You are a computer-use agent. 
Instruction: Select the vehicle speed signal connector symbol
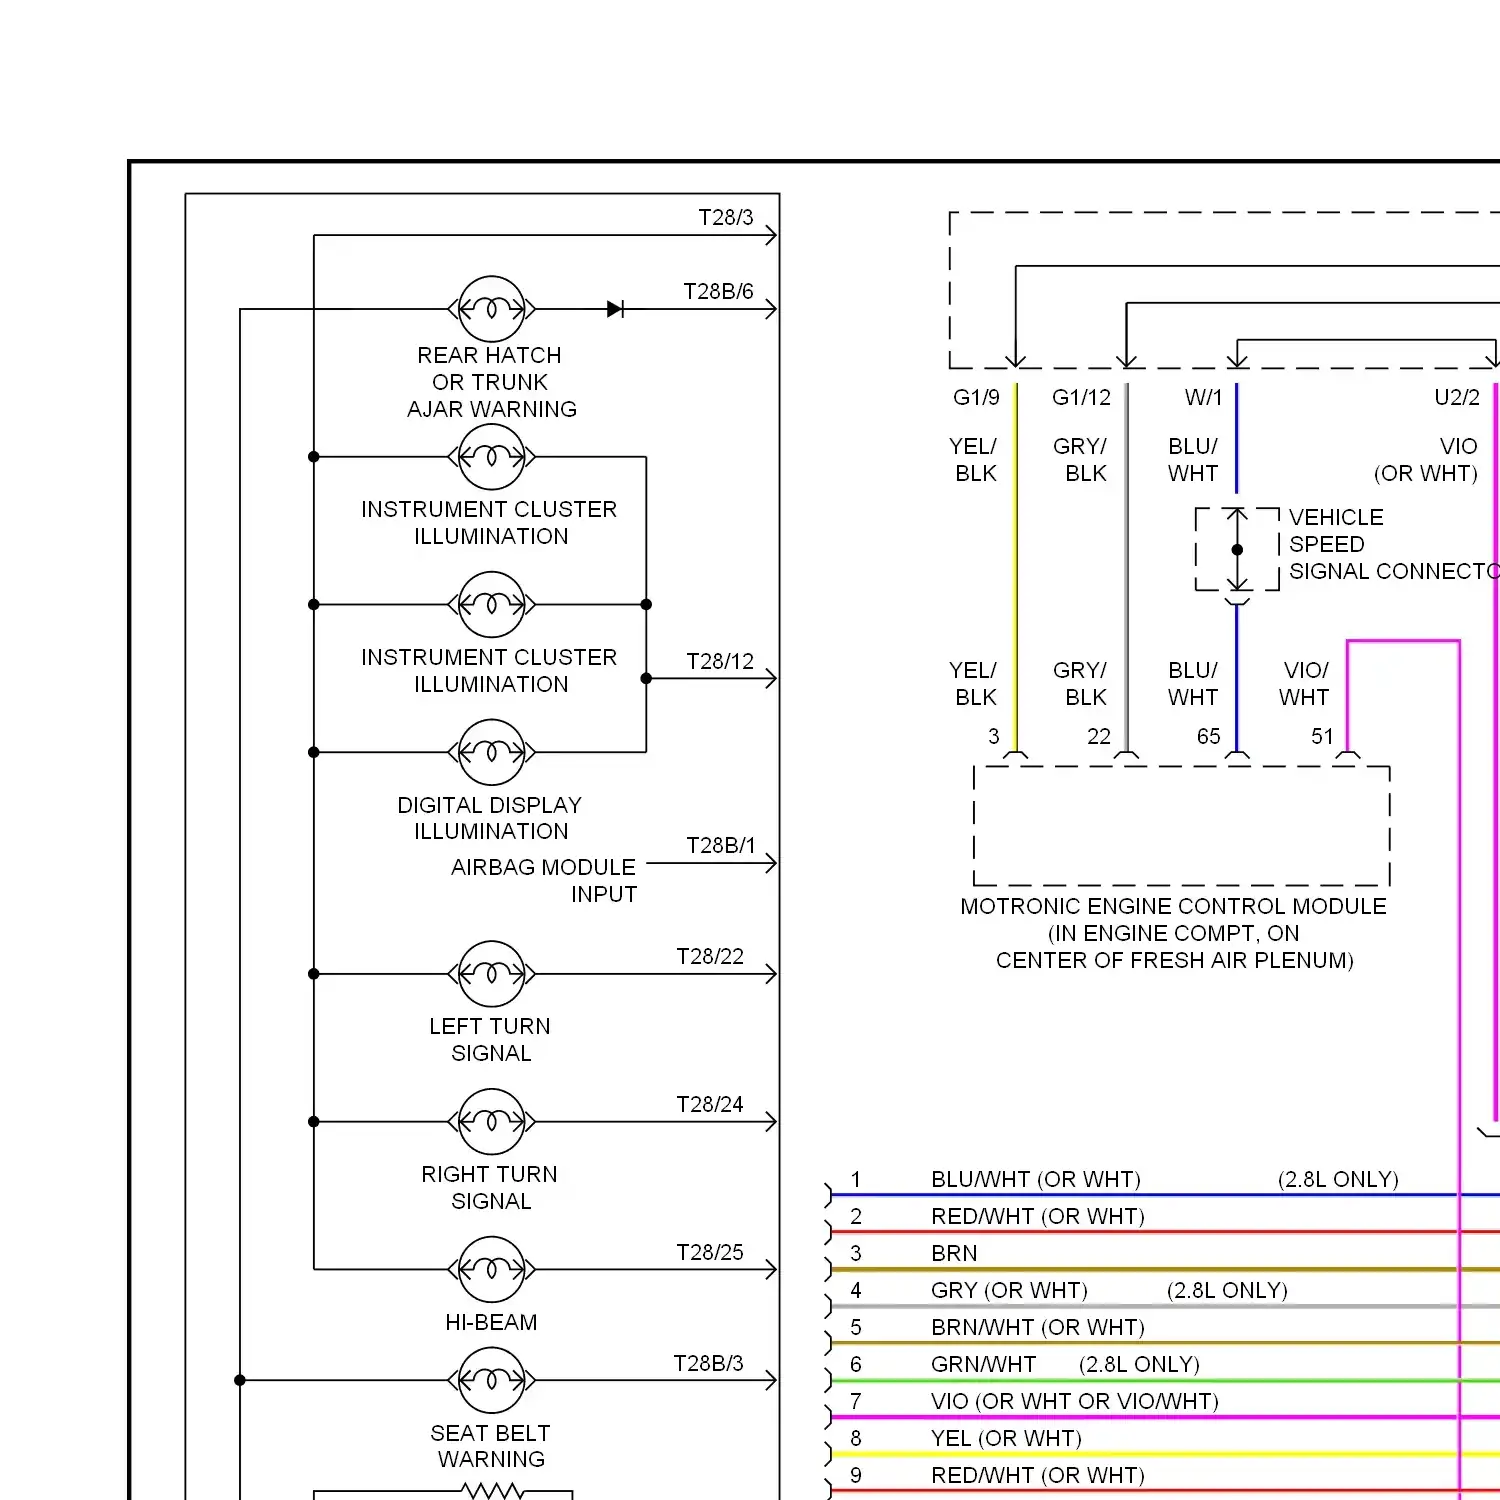point(1237,550)
